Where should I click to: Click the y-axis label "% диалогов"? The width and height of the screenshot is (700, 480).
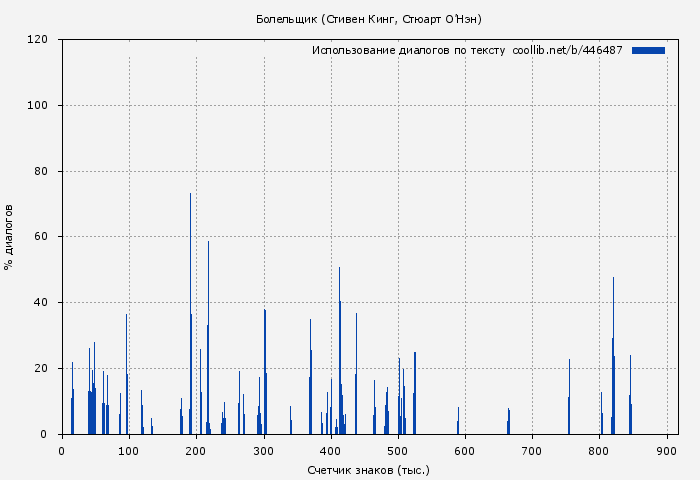click(x=10, y=237)
